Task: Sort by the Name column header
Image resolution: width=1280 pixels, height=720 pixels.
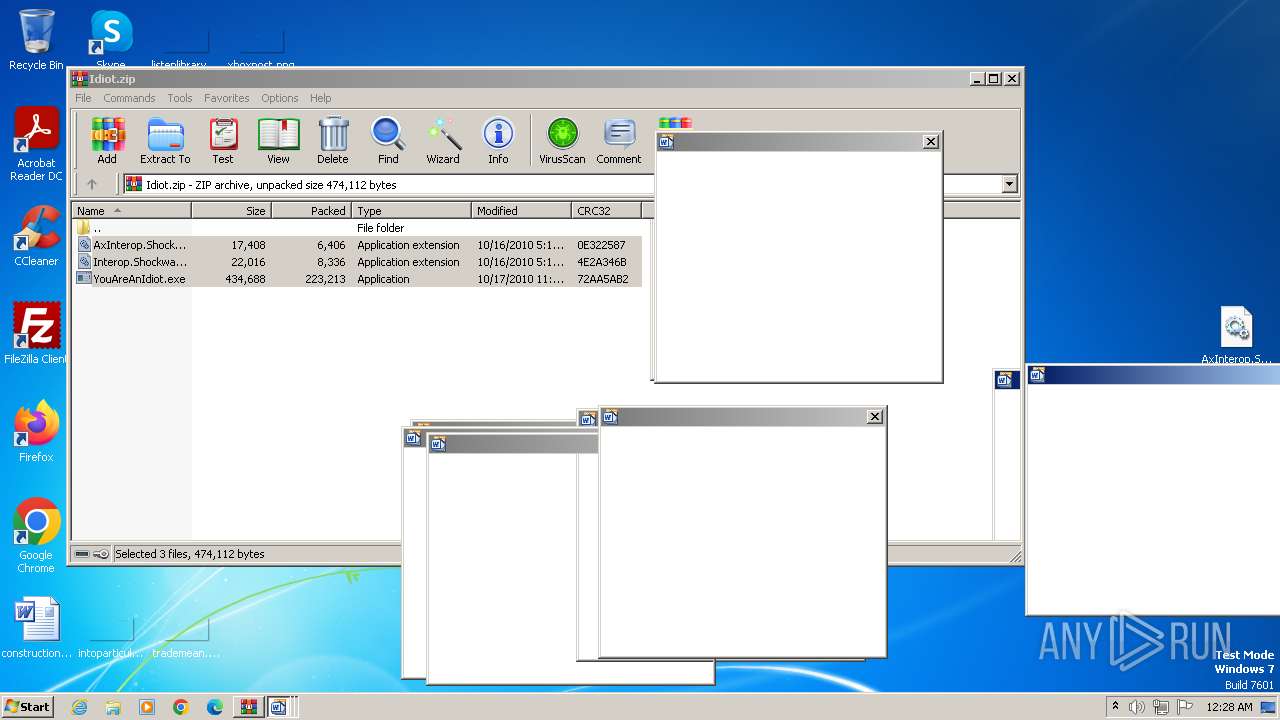Action: [x=131, y=211]
